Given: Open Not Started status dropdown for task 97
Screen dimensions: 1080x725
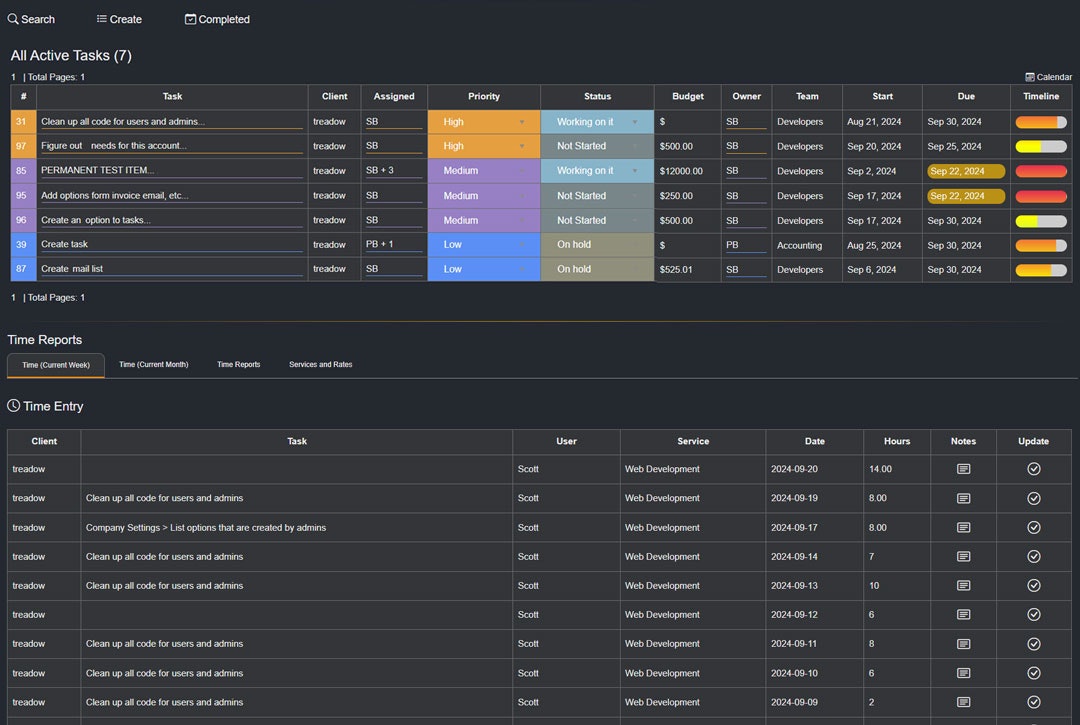Looking at the screenshot, I should (597, 146).
